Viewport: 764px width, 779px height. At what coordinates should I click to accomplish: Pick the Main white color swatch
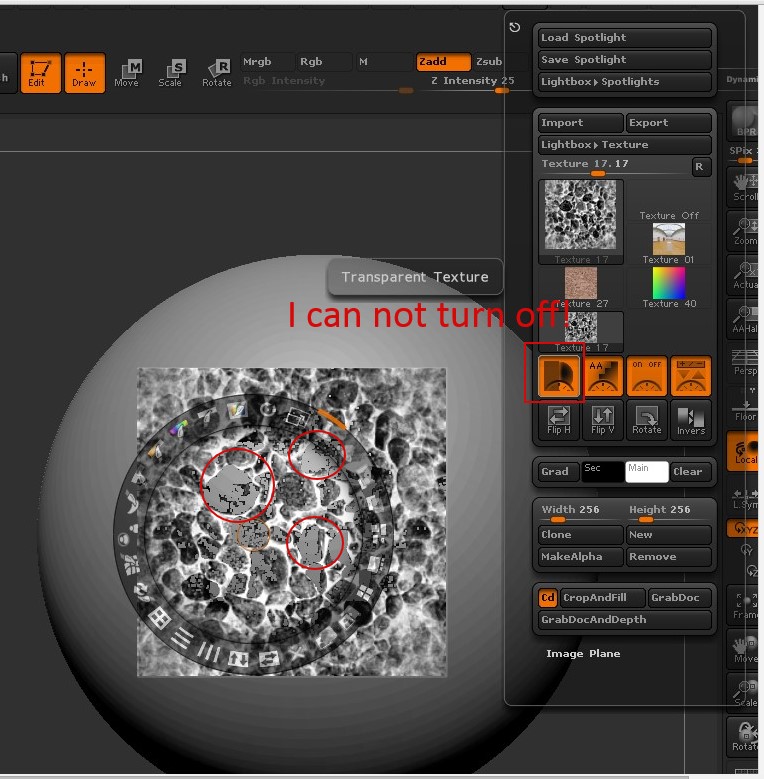pyautogui.click(x=647, y=471)
